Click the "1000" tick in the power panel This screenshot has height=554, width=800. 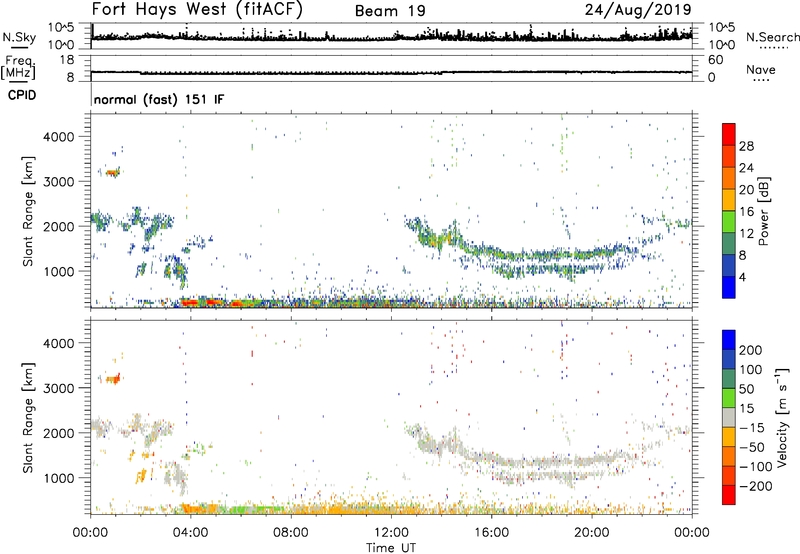click(59, 271)
